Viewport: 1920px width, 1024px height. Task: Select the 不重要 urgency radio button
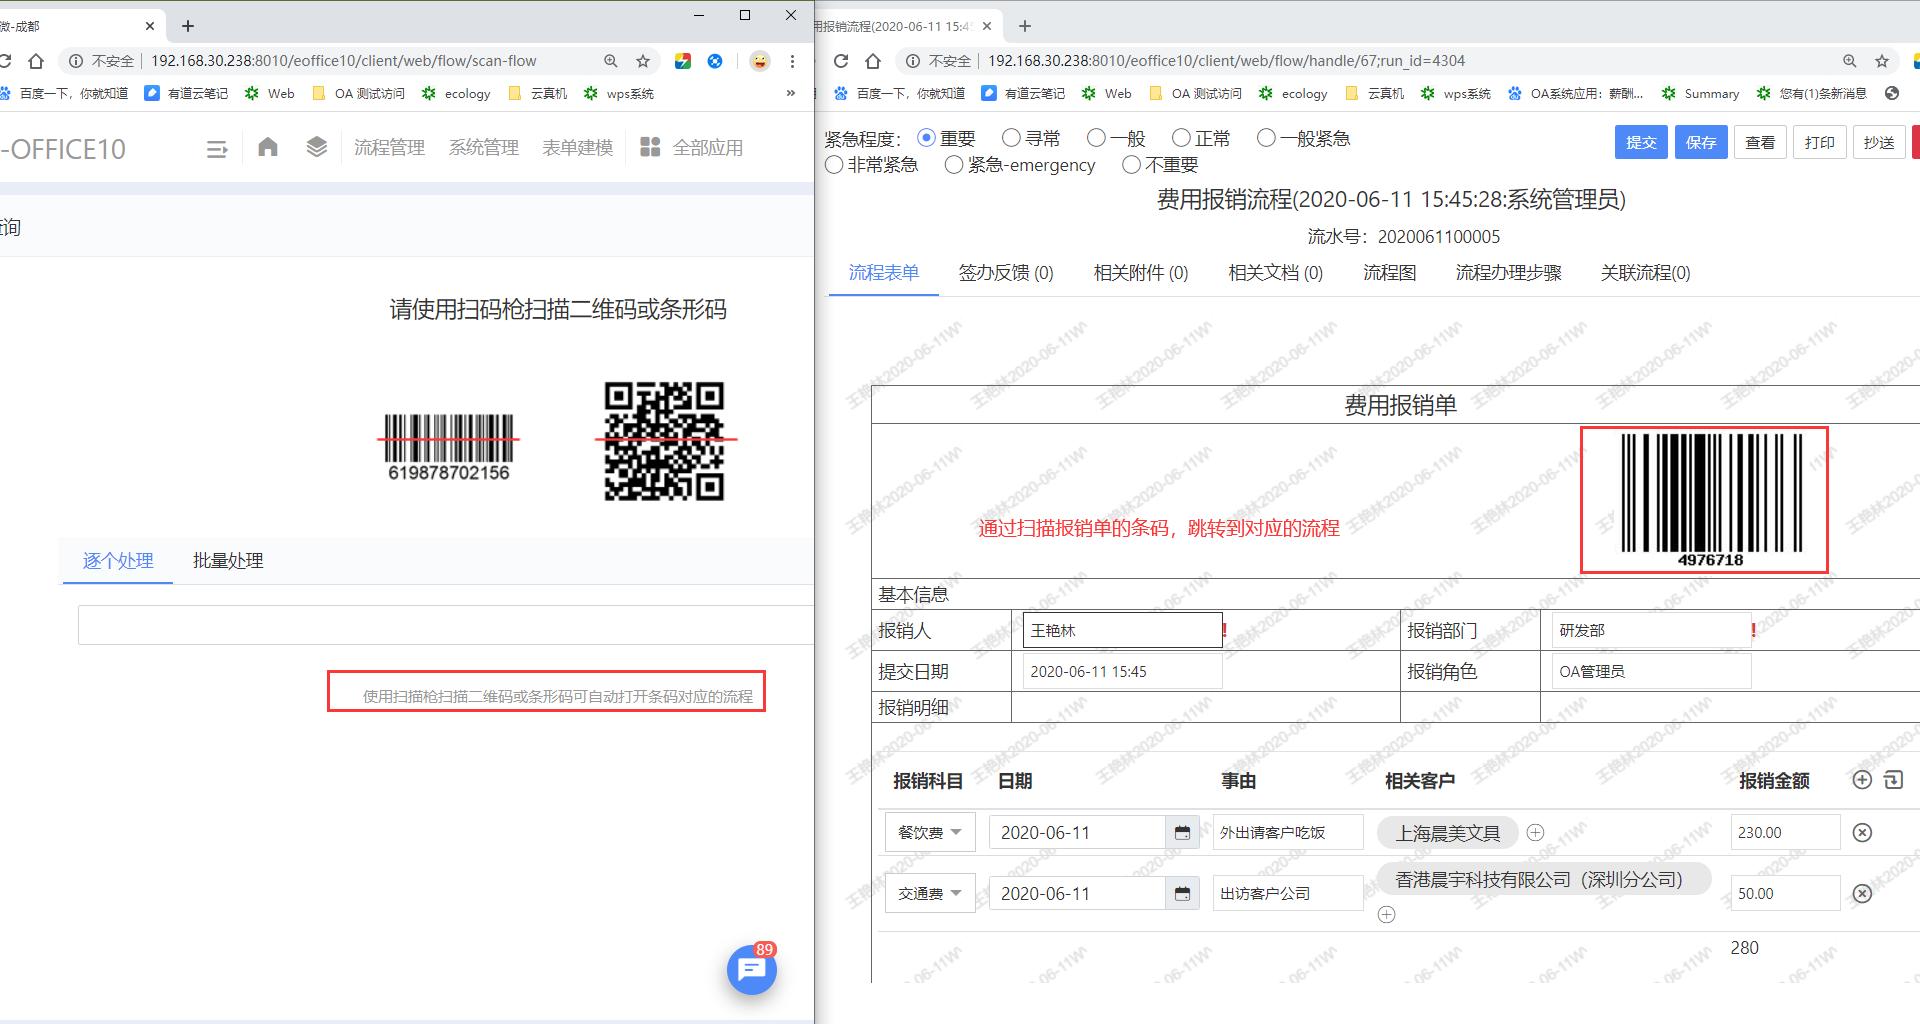point(1131,164)
